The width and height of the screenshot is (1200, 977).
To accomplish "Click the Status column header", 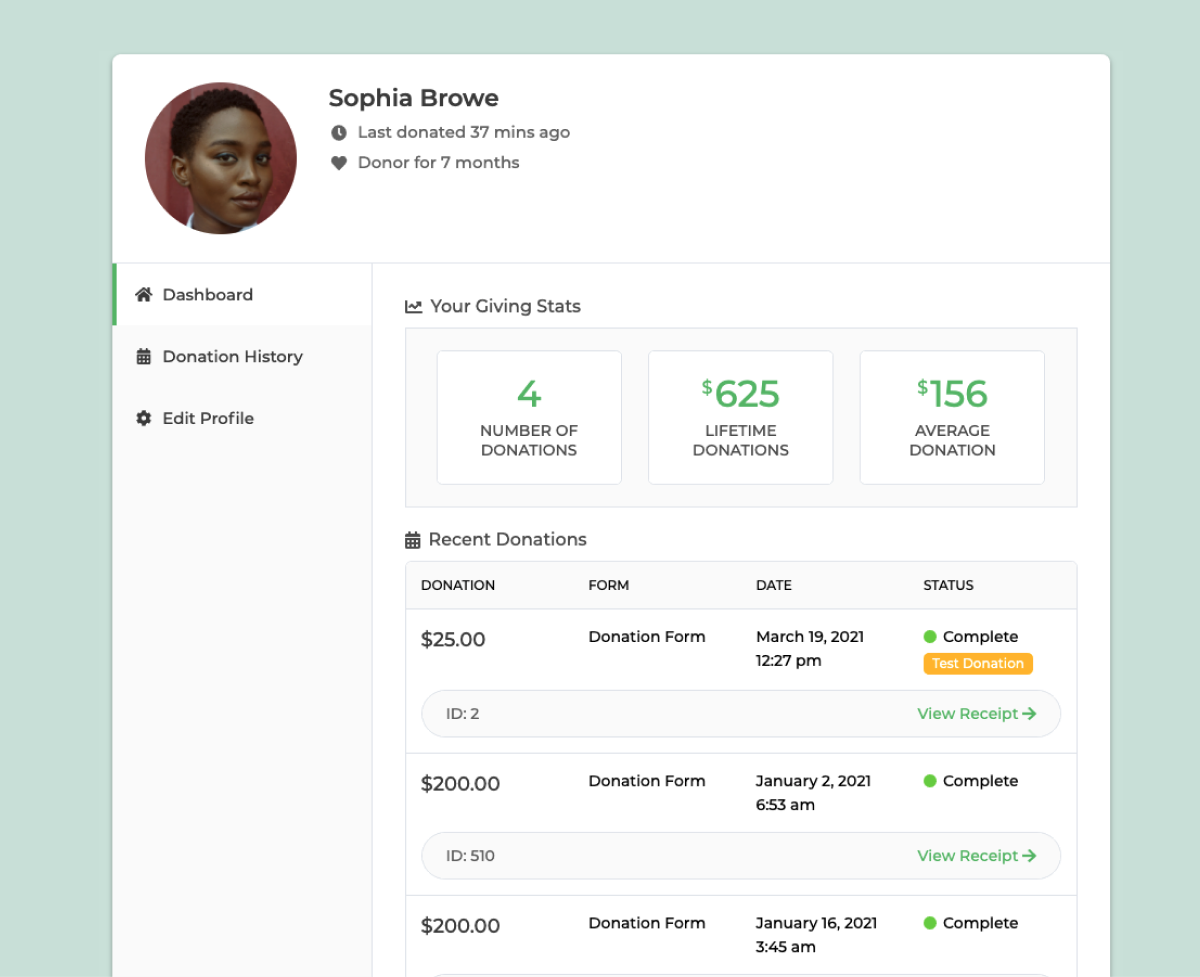I will coord(948,586).
